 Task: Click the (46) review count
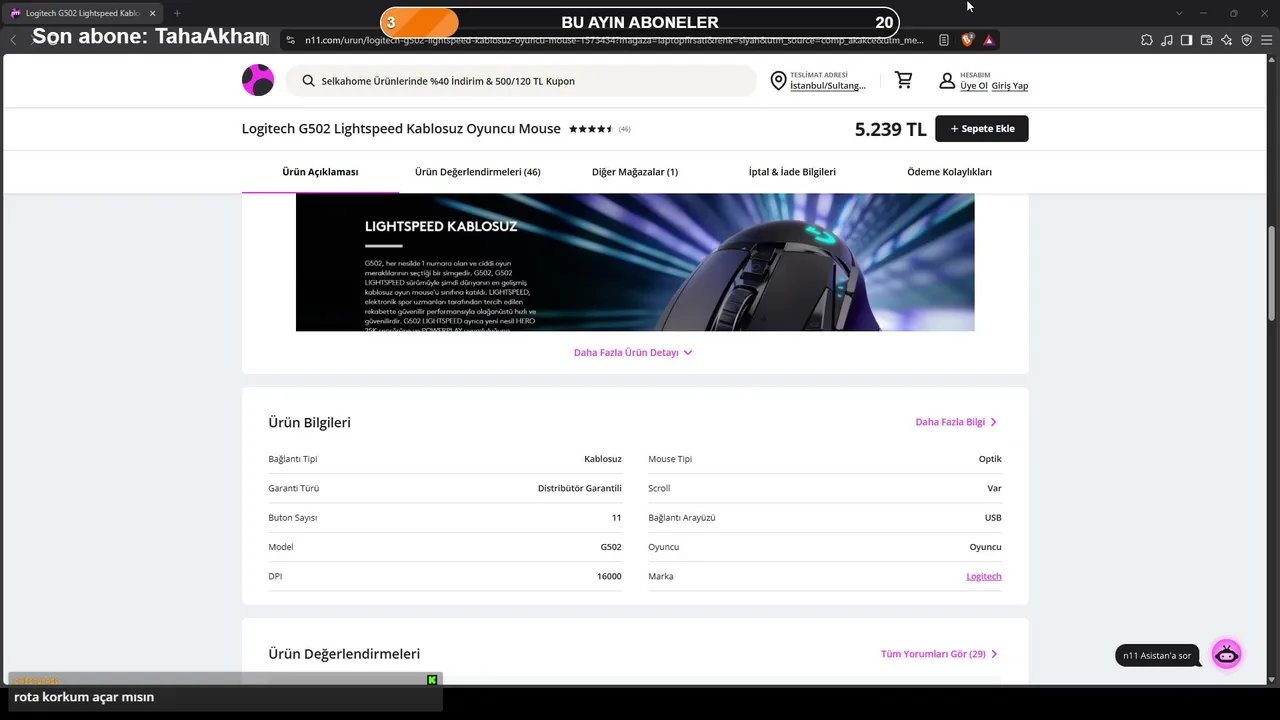click(625, 129)
